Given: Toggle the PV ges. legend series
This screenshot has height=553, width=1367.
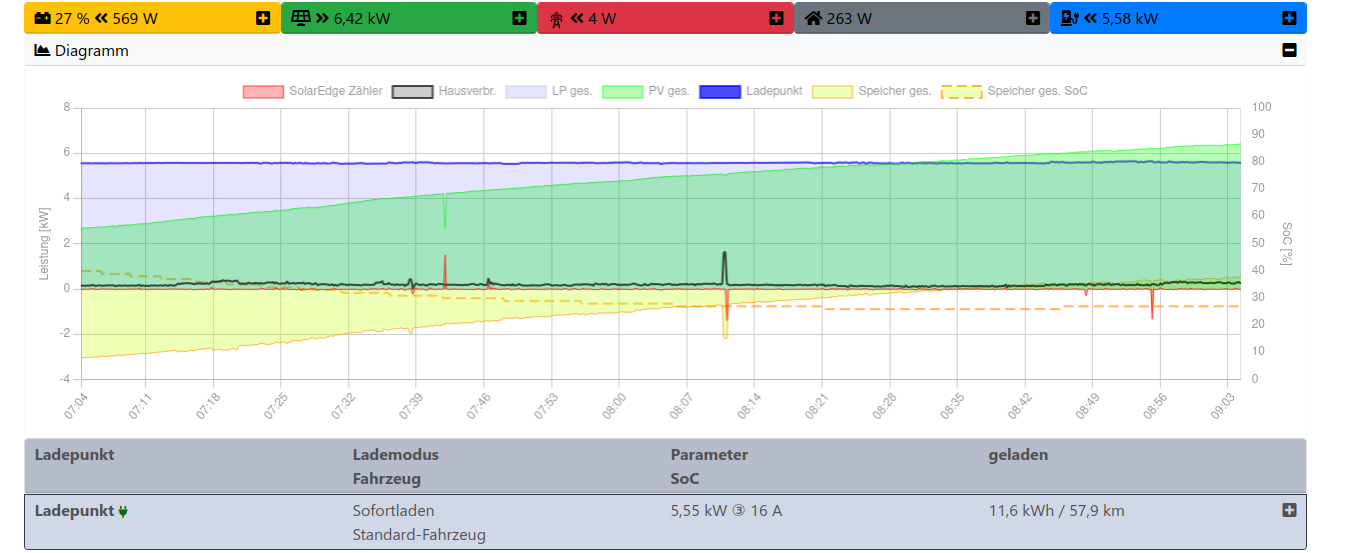Looking at the screenshot, I should (x=646, y=91).
